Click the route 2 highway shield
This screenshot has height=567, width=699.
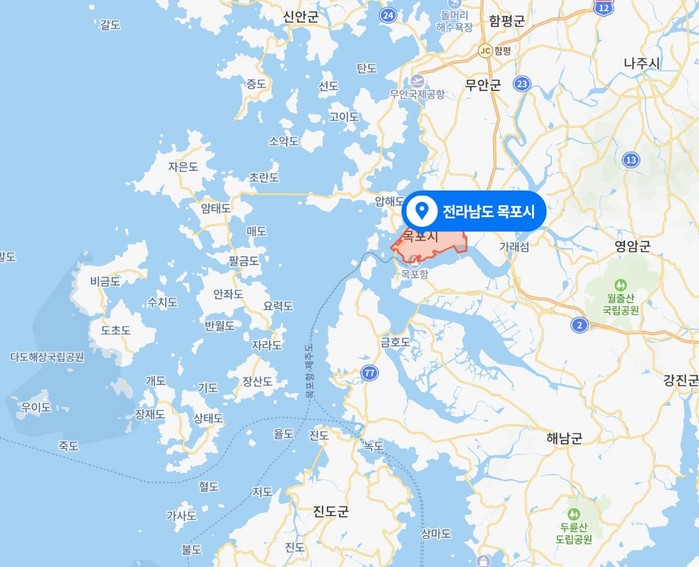(x=579, y=325)
